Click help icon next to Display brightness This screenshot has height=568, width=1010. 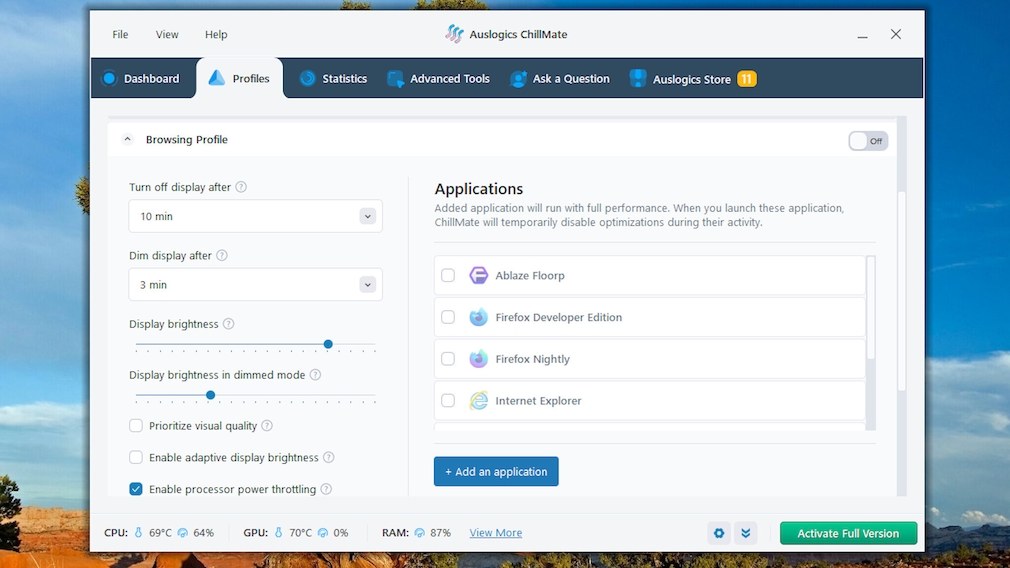click(229, 324)
